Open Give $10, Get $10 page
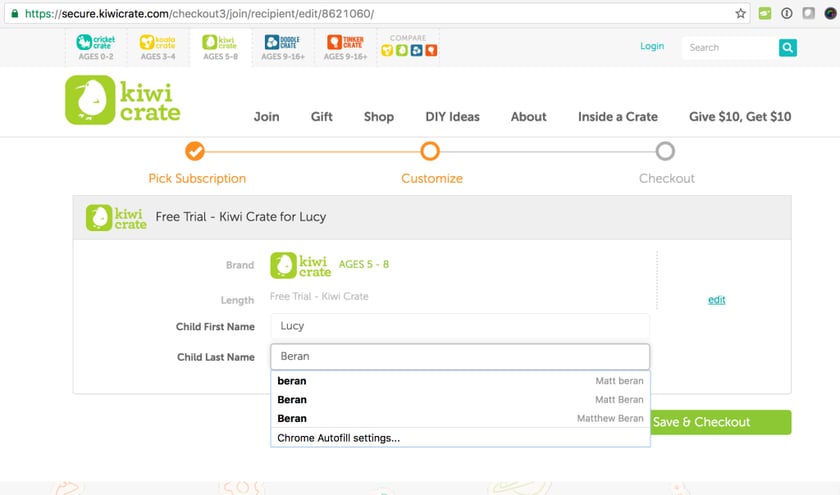This screenshot has height=495, width=840. coord(740,117)
